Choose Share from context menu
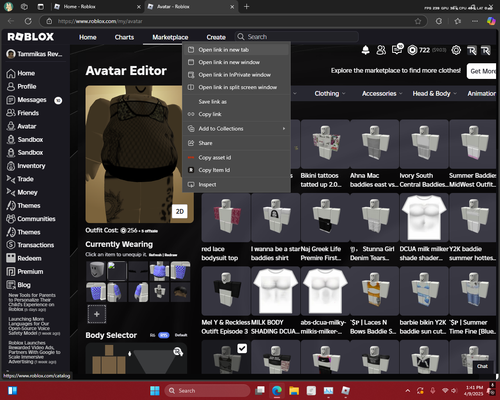The width and height of the screenshot is (500, 400). click(x=236, y=143)
